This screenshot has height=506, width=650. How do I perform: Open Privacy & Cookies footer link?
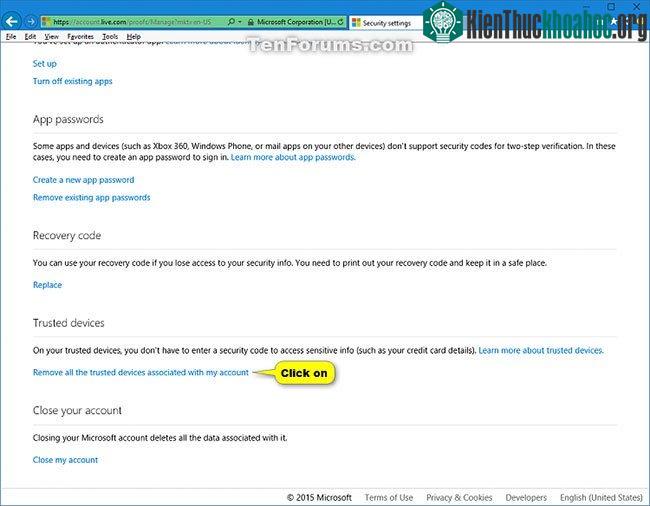tap(459, 497)
